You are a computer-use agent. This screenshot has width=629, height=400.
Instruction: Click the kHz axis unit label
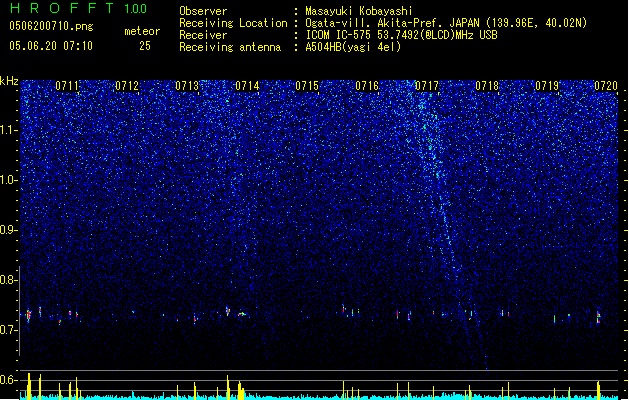tap(9, 81)
